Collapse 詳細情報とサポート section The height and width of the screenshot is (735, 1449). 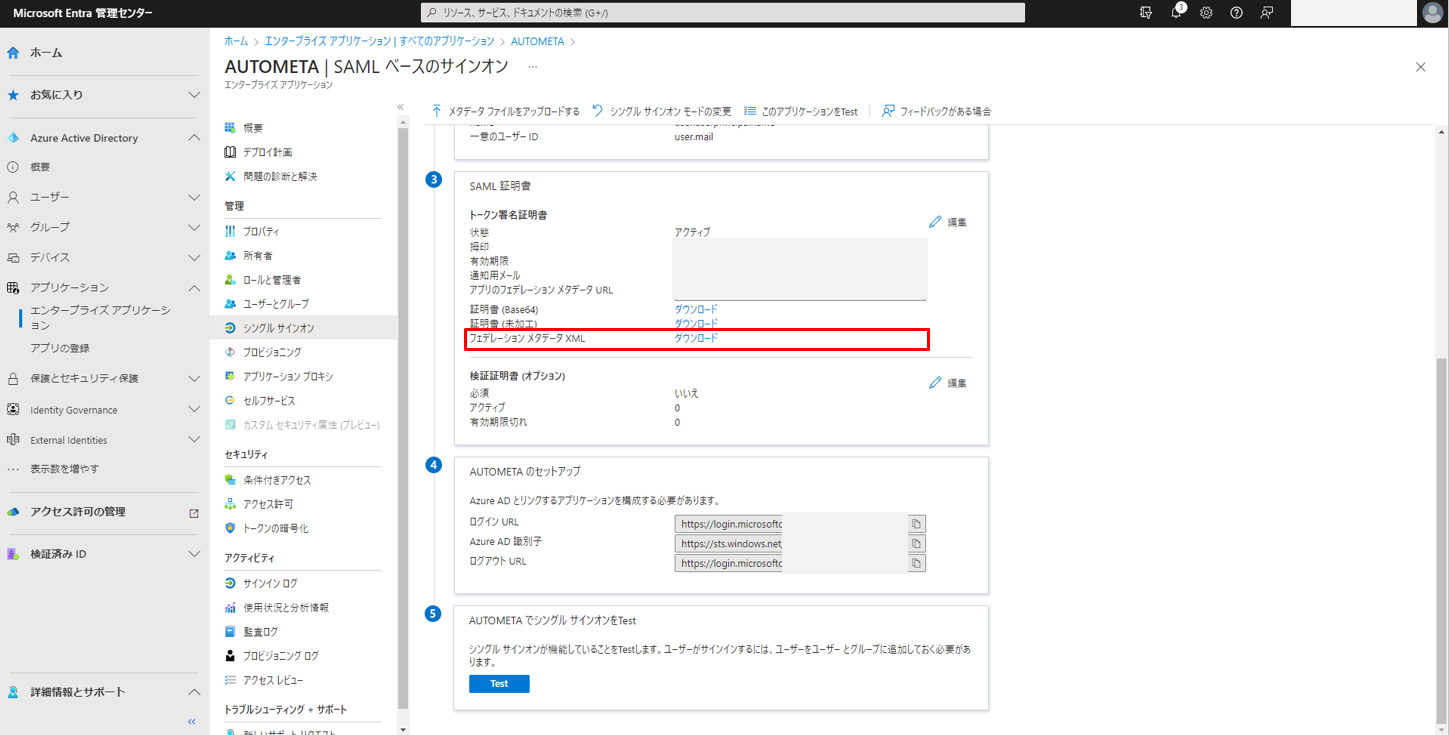tap(194, 692)
